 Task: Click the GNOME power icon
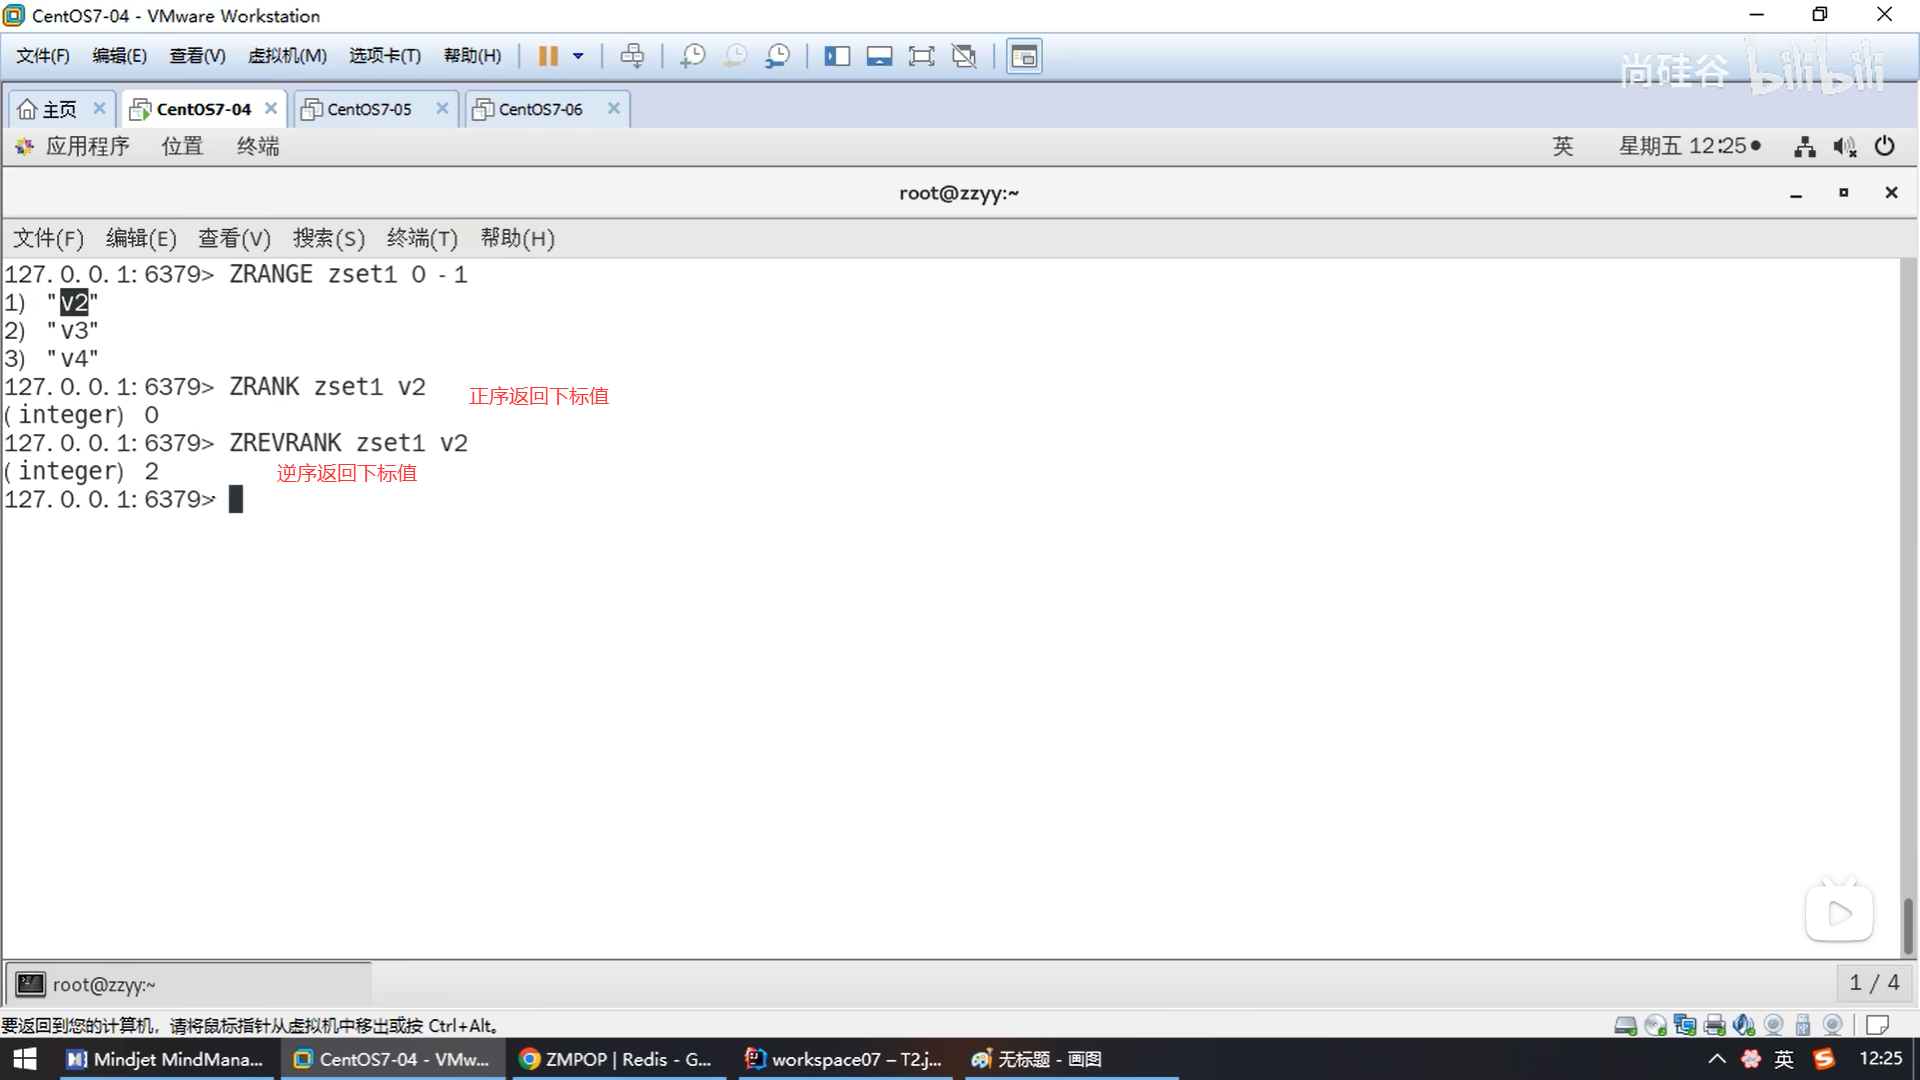pyautogui.click(x=1885, y=146)
